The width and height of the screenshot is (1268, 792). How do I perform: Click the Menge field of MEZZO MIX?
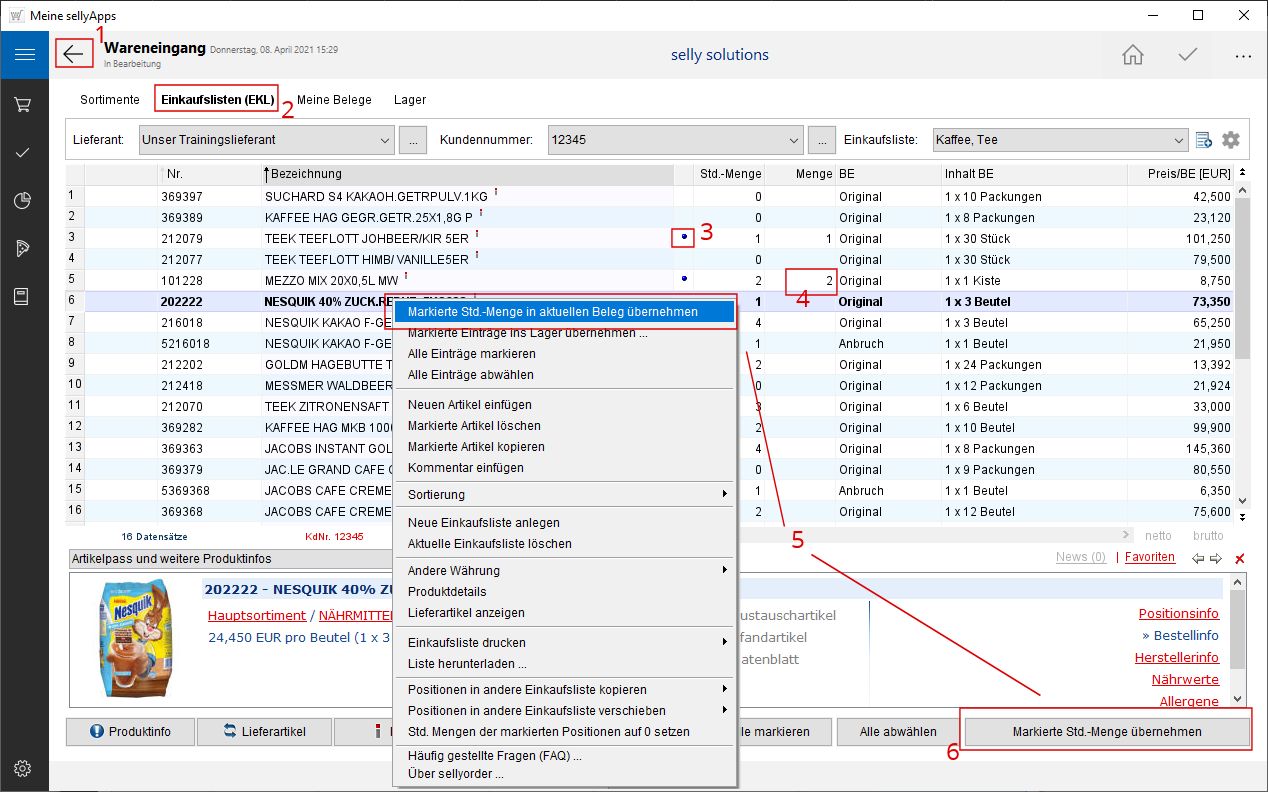(x=810, y=281)
